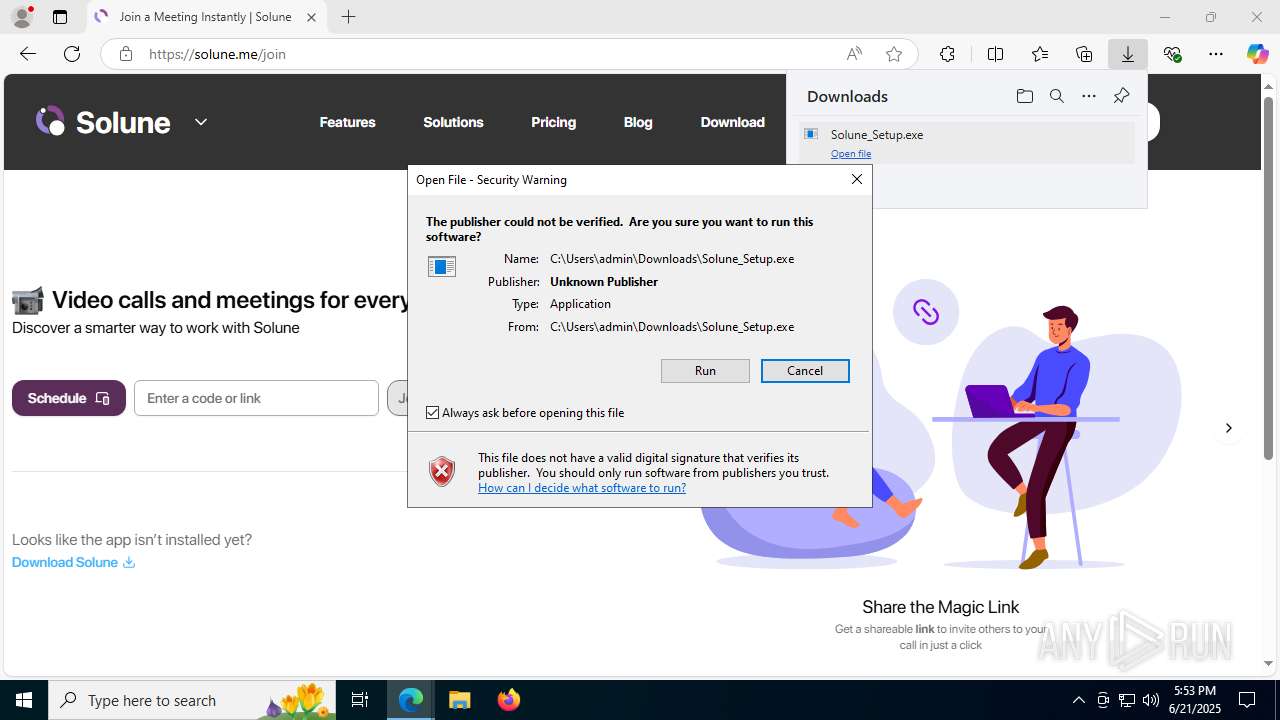
Task: Open the clock showing 5:53 PM
Action: pyautogui.click(x=1195, y=700)
